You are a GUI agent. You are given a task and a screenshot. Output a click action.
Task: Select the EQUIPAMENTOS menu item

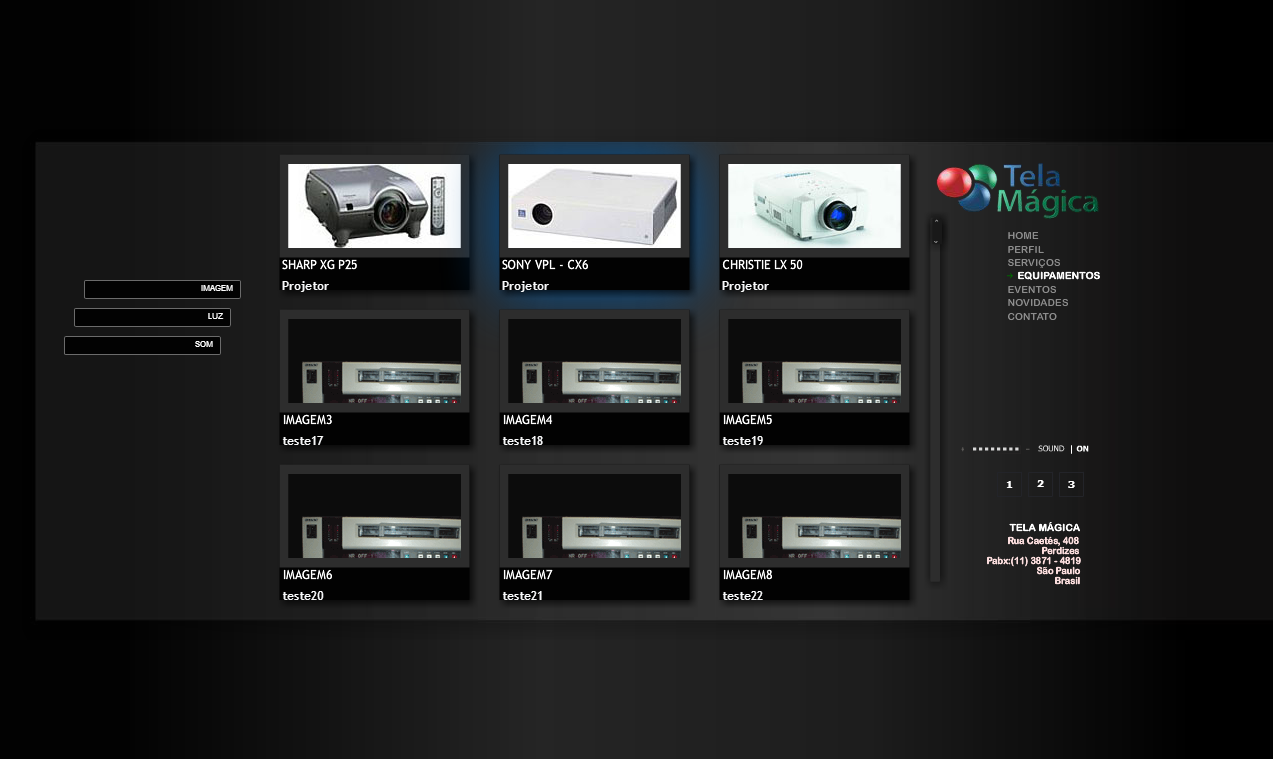[x=1058, y=276]
